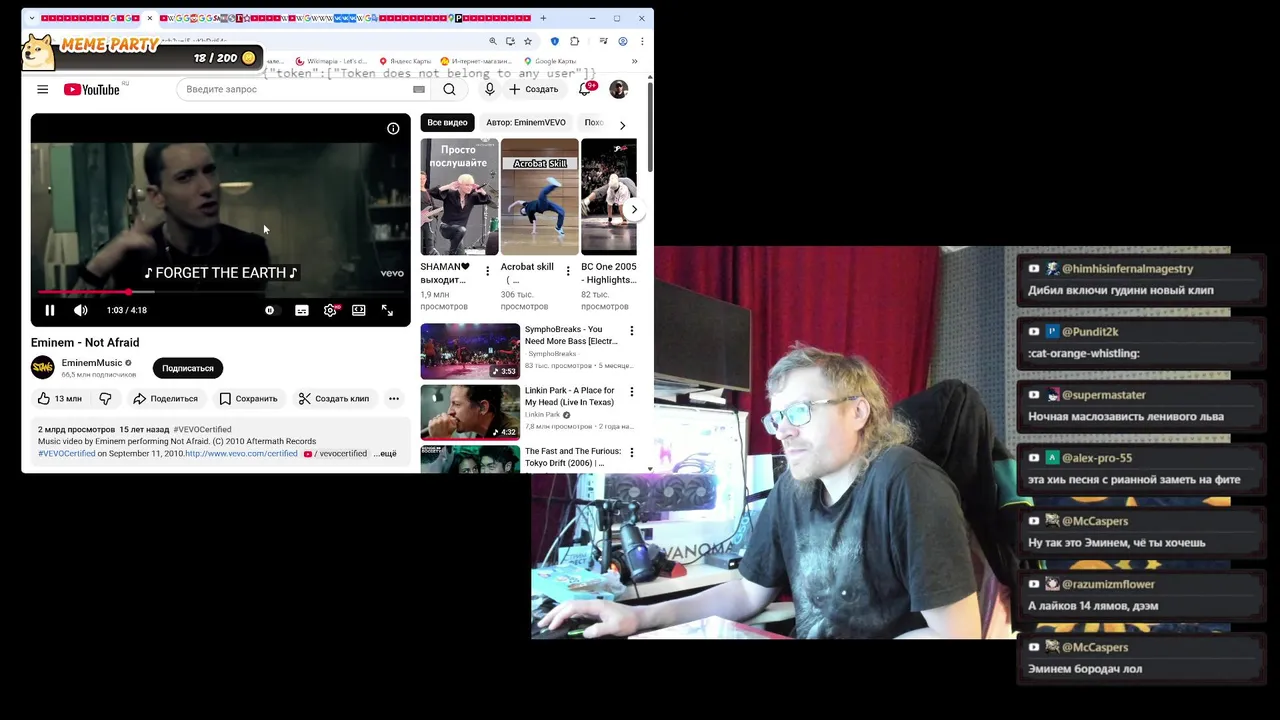This screenshot has width=1280, height=720.
Task: Like the video with thumbs up
Action: [x=60, y=399]
